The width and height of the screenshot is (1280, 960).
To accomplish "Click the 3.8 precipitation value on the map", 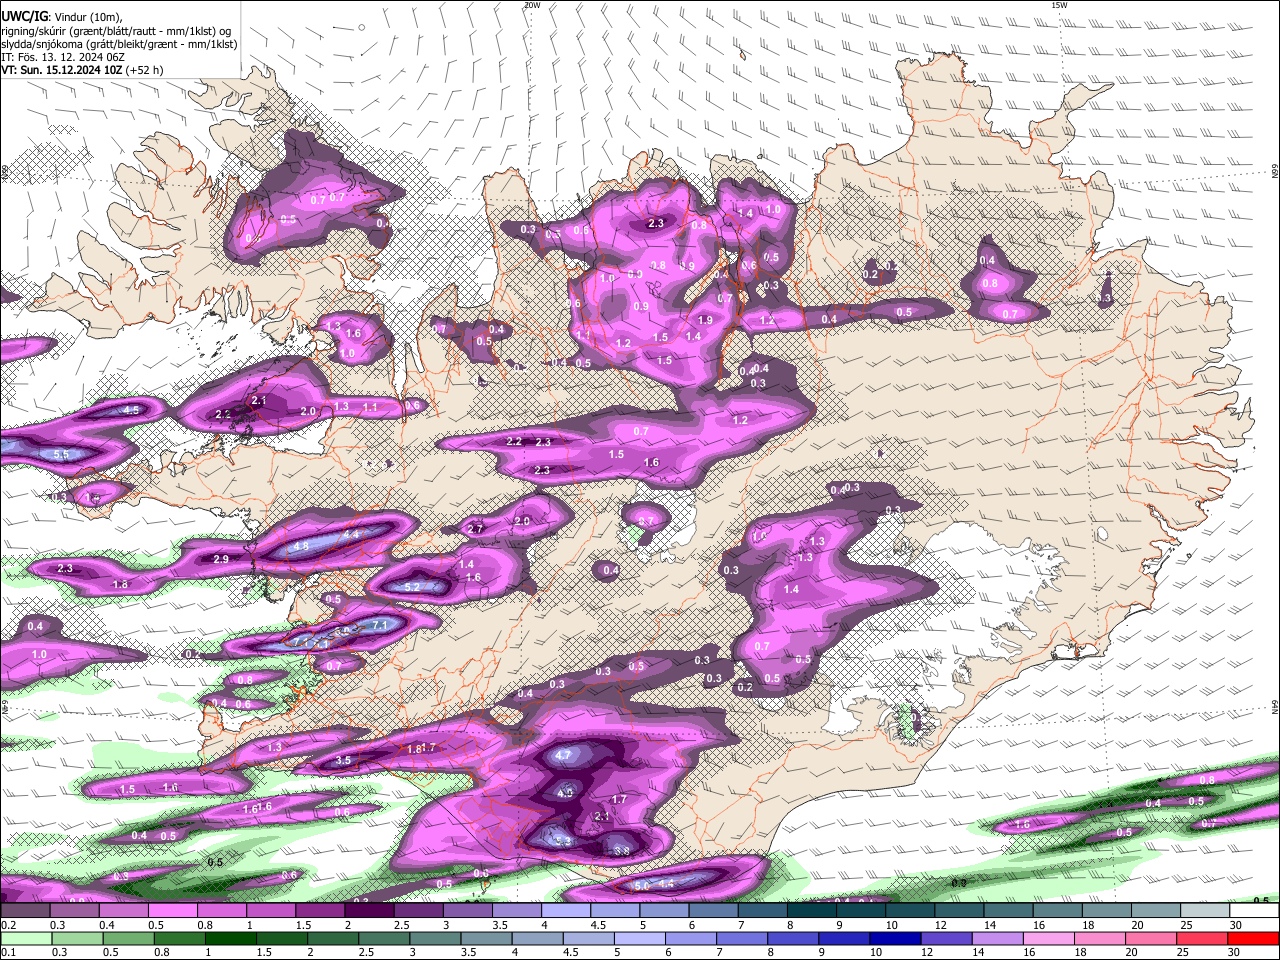I will pyautogui.click(x=621, y=852).
